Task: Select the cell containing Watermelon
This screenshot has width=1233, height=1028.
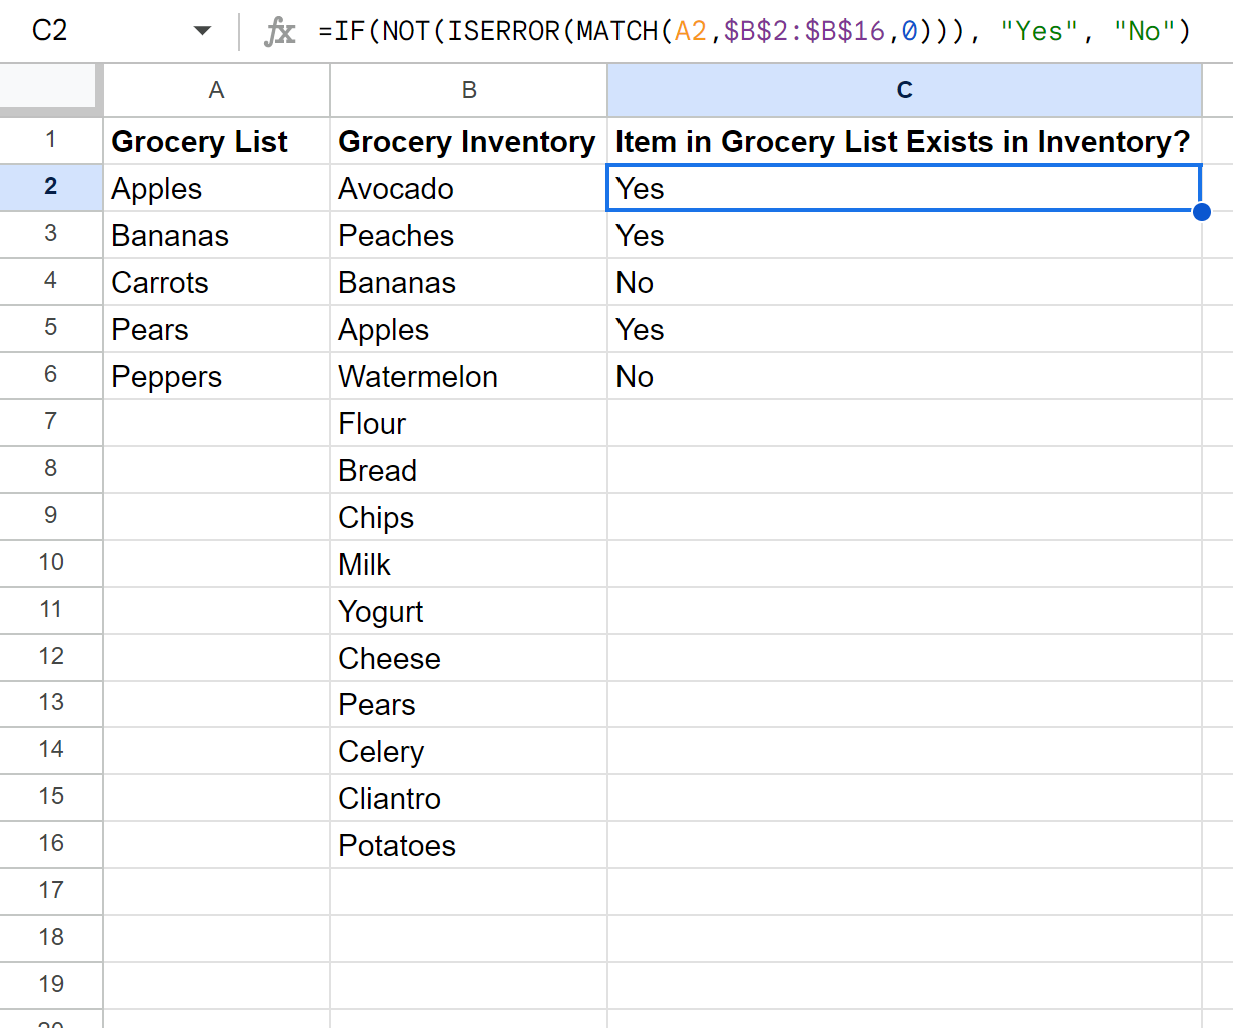Action: (469, 376)
